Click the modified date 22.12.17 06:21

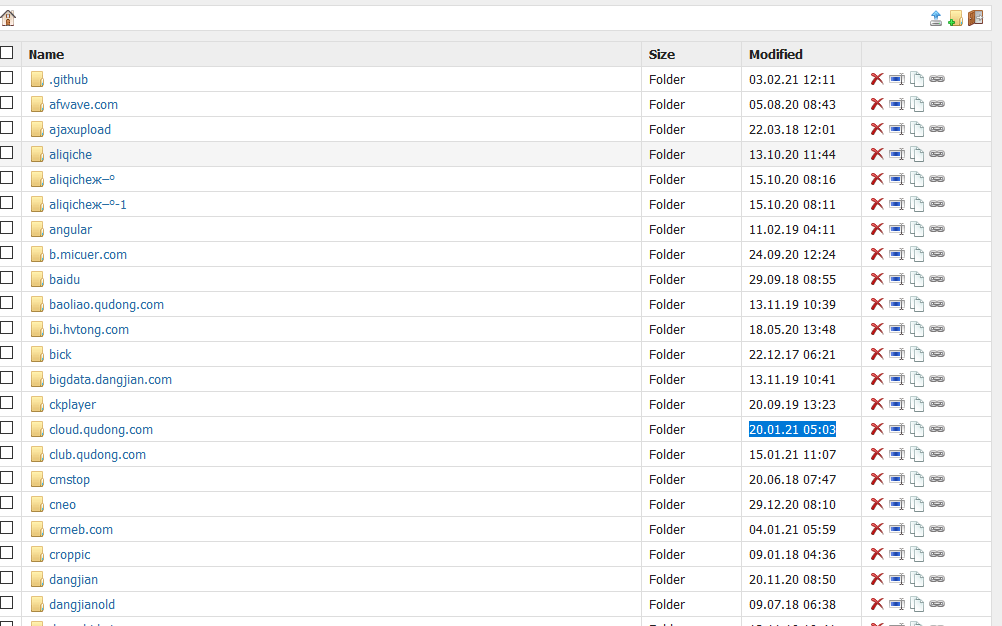tap(792, 355)
